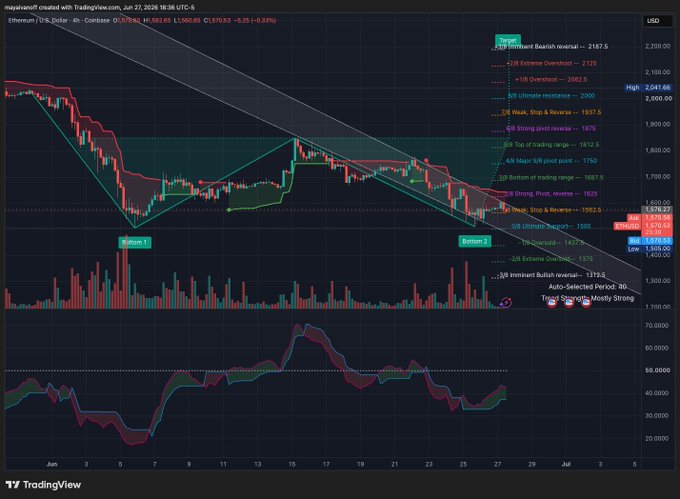Click the '+3/8 Imminent Bearish reversal -- 2187.5' text
Viewport: 680px width, 499px height.
pos(552,46)
